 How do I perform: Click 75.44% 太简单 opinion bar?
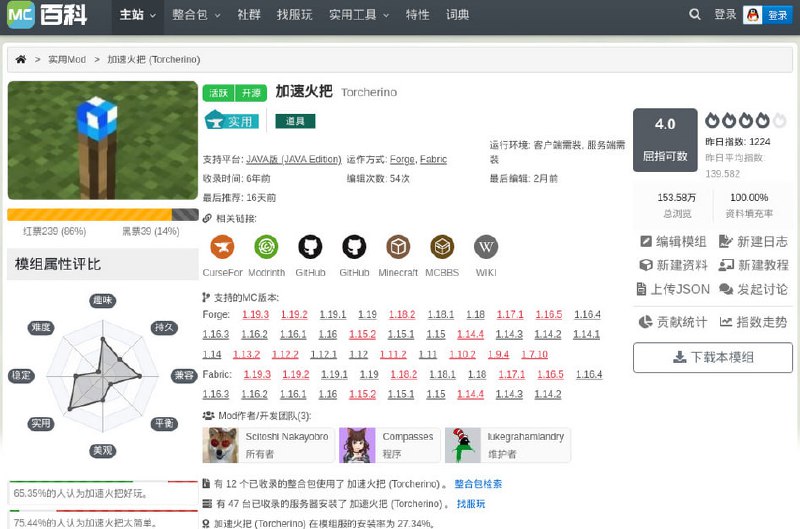pos(103,520)
